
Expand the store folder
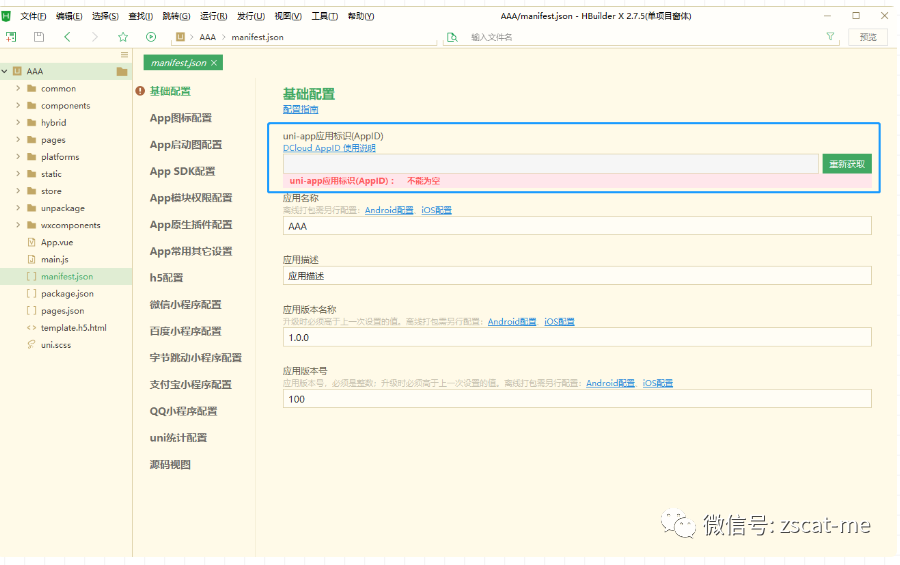18,191
